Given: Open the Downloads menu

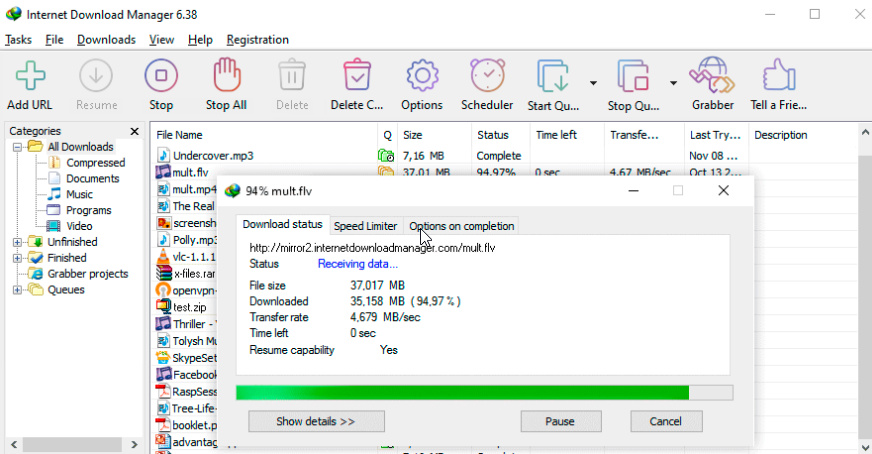Looking at the screenshot, I should [106, 40].
